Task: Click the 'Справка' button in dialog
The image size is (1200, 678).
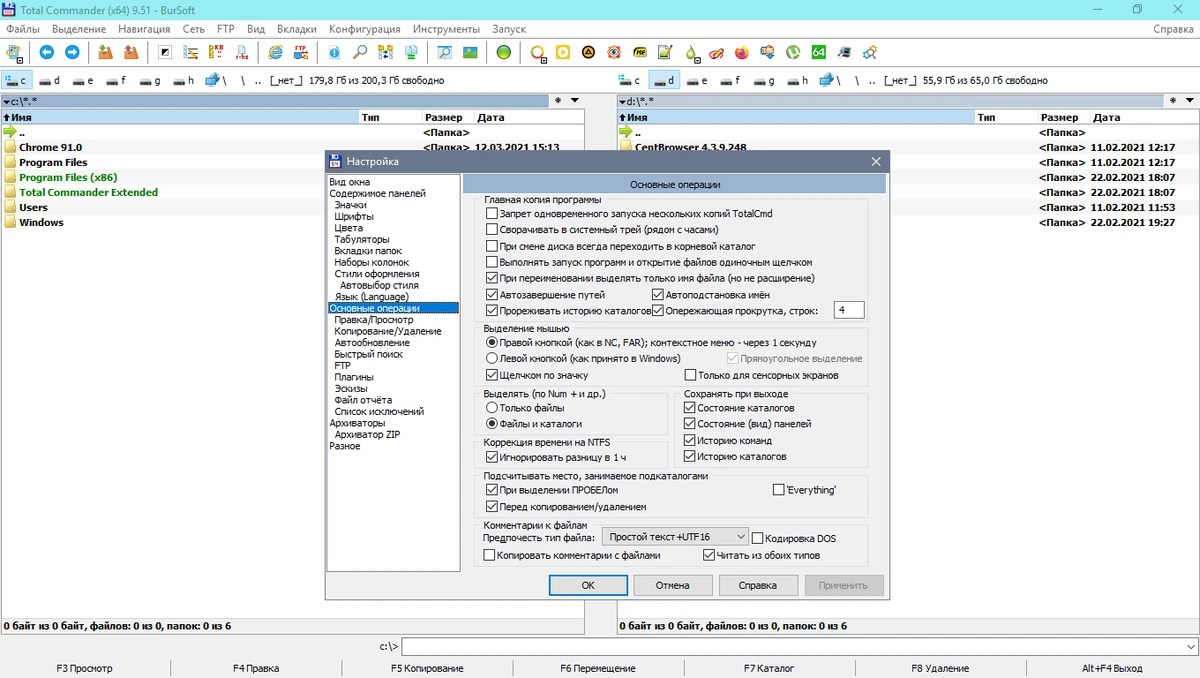Action: coord(757,585)
